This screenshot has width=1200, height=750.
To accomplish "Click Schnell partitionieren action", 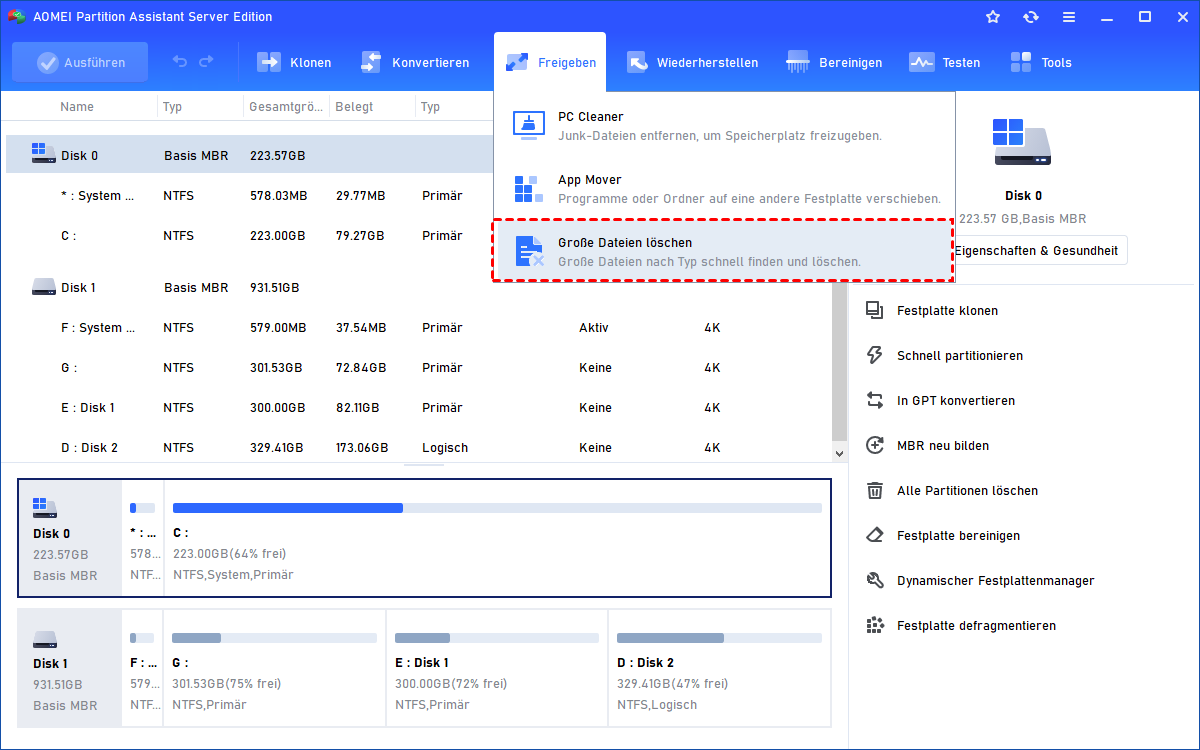I will [x=943, y=356].
